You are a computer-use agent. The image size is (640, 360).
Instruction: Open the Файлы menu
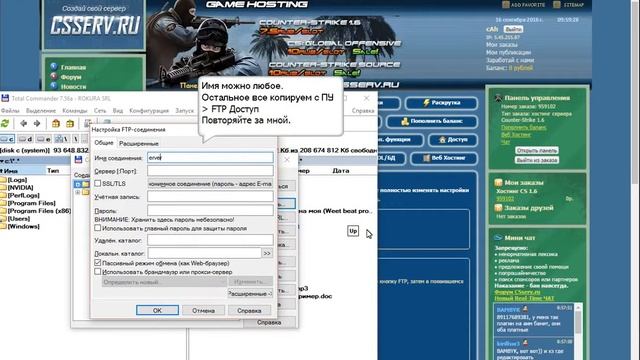[10, 111]
